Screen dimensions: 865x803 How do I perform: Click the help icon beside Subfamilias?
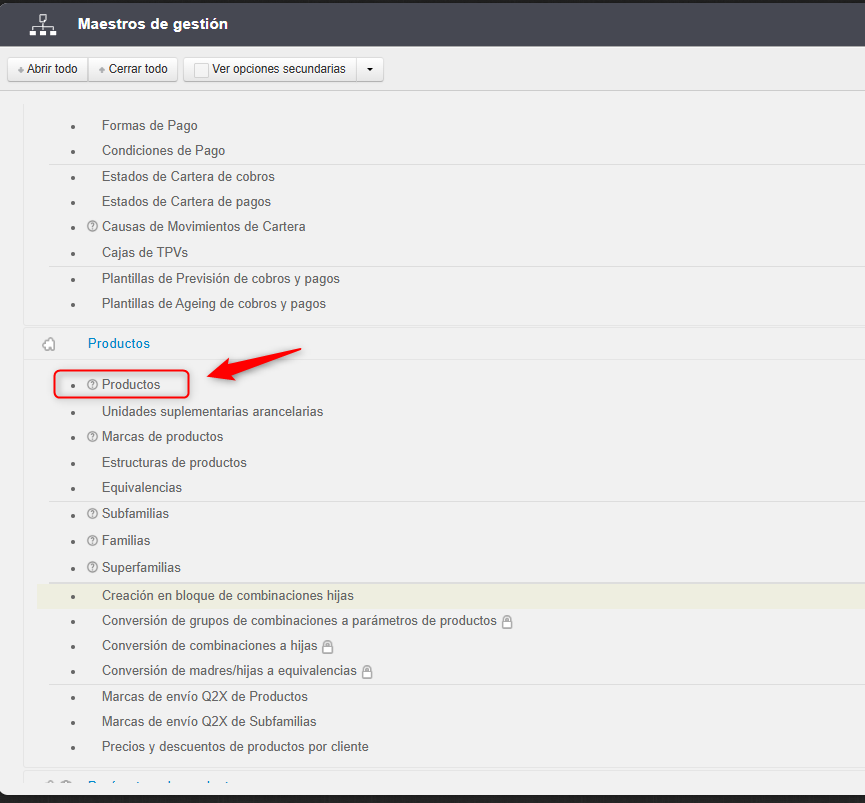pyautogui.click(x=93, y=514)
